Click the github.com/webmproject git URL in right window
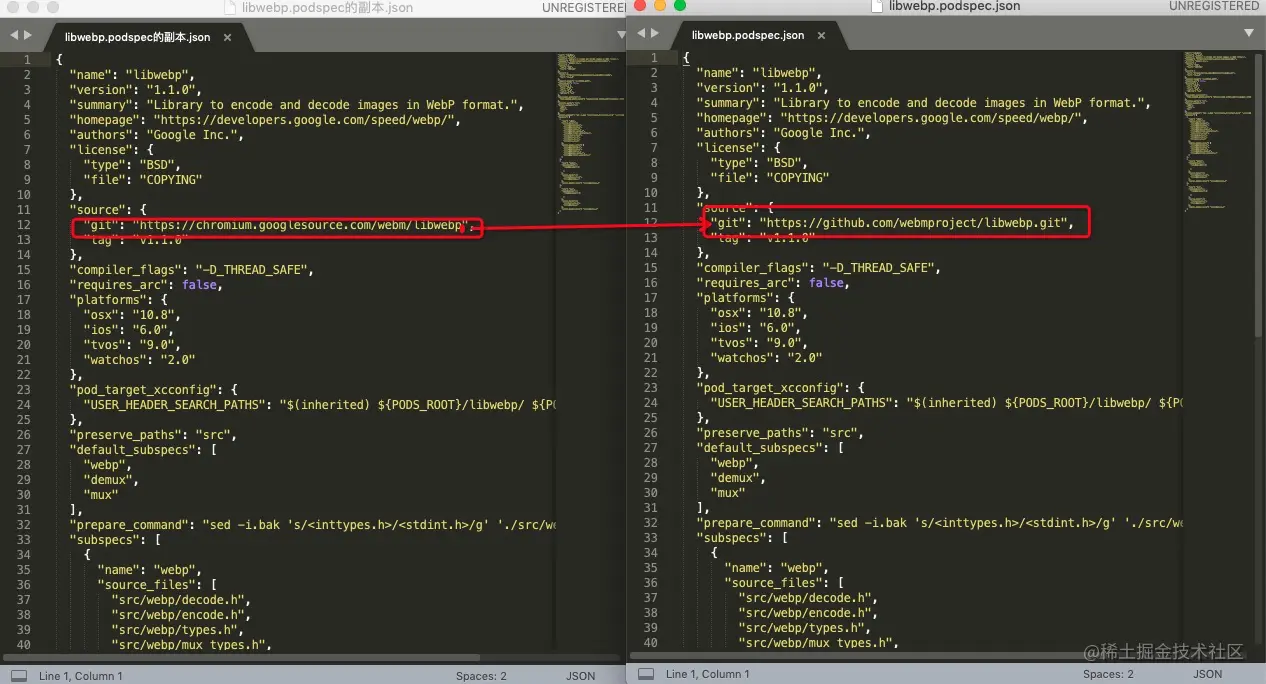This screenshot has height=684, width=1266. point(915,222)
